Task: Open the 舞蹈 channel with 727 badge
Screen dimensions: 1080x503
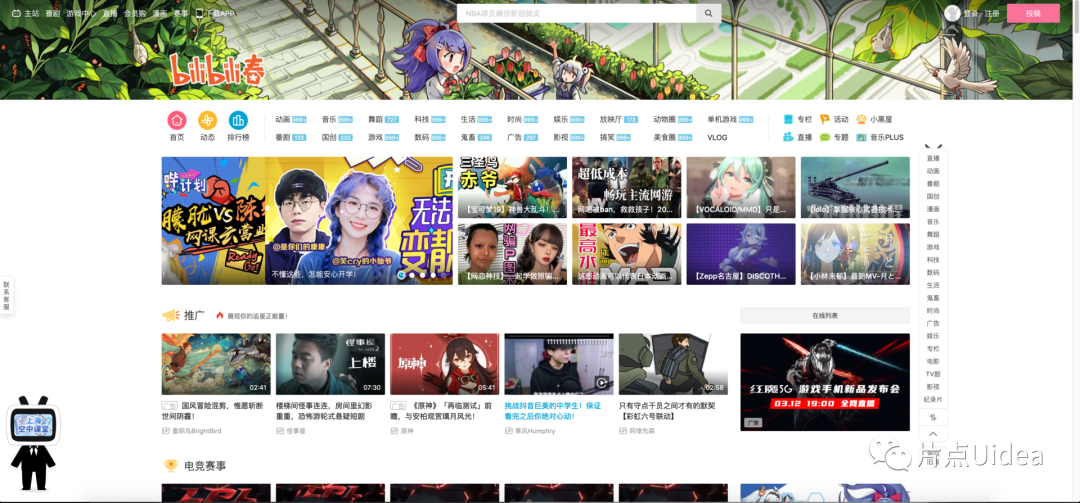Action: pos(383,119)
